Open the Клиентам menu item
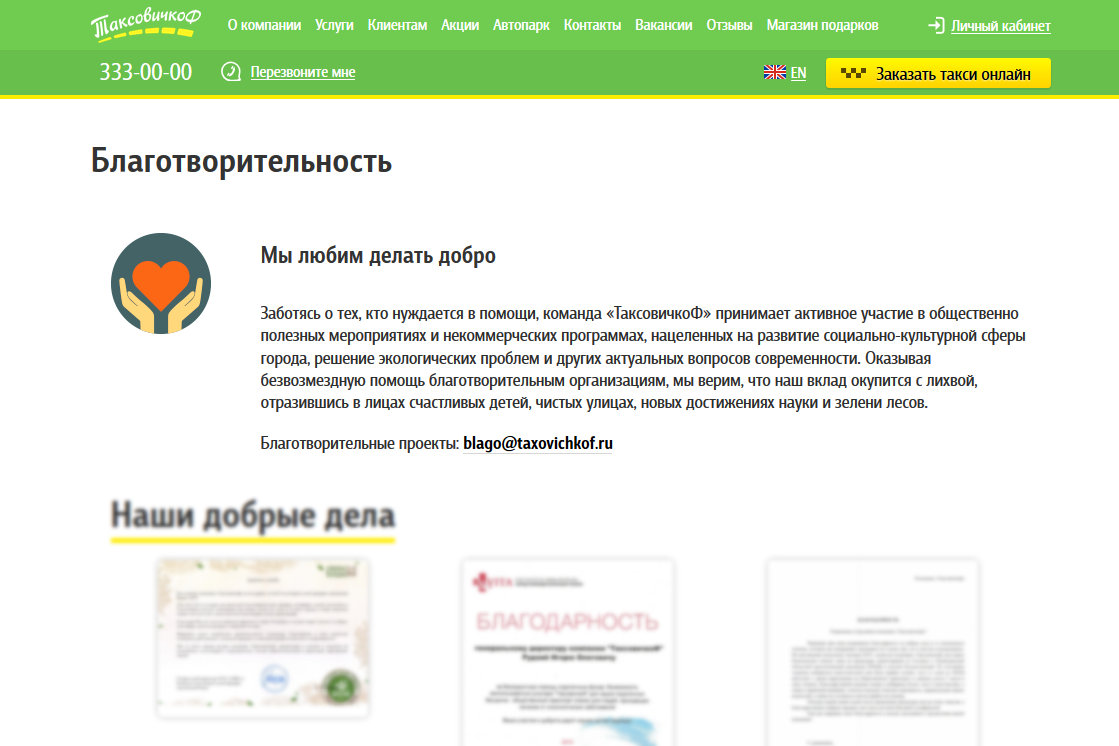 coord(396,25)
